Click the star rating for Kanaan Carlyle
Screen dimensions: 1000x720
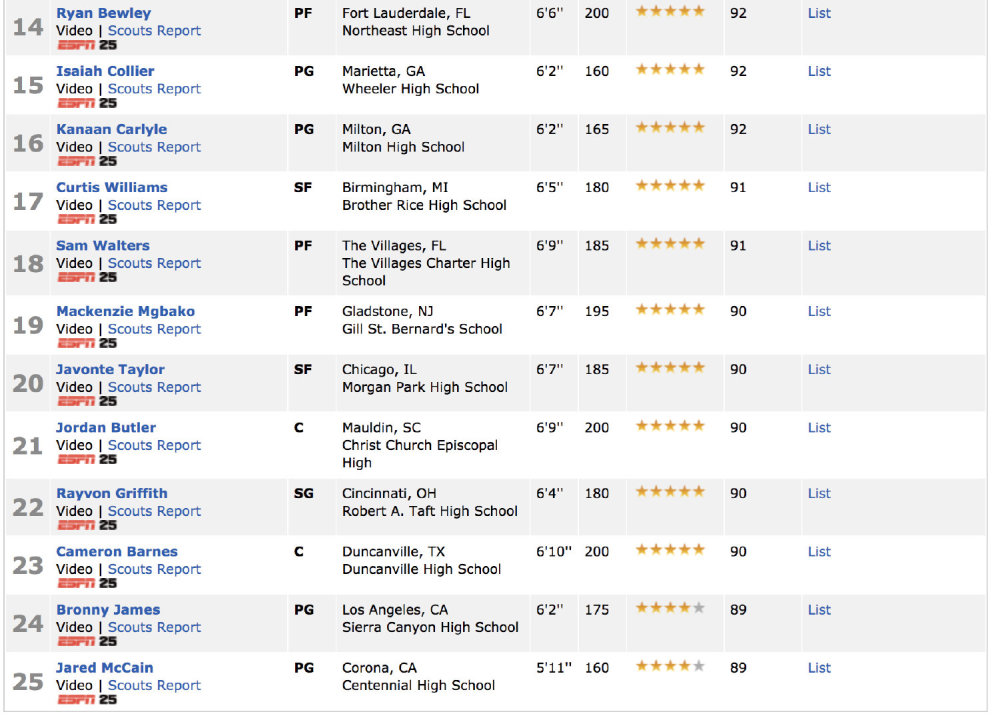[670, 127]
